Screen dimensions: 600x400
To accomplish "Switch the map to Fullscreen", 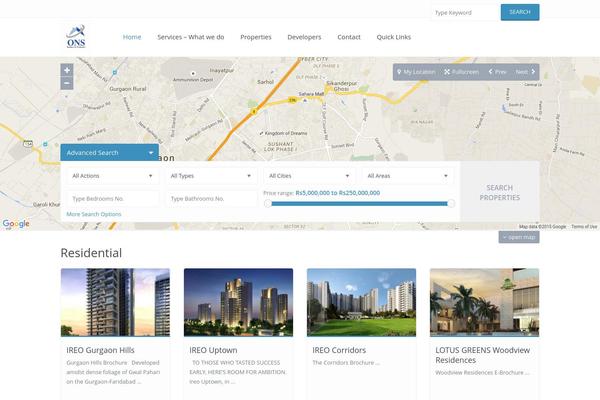I will pyautogui.click(x=461, y=72).
